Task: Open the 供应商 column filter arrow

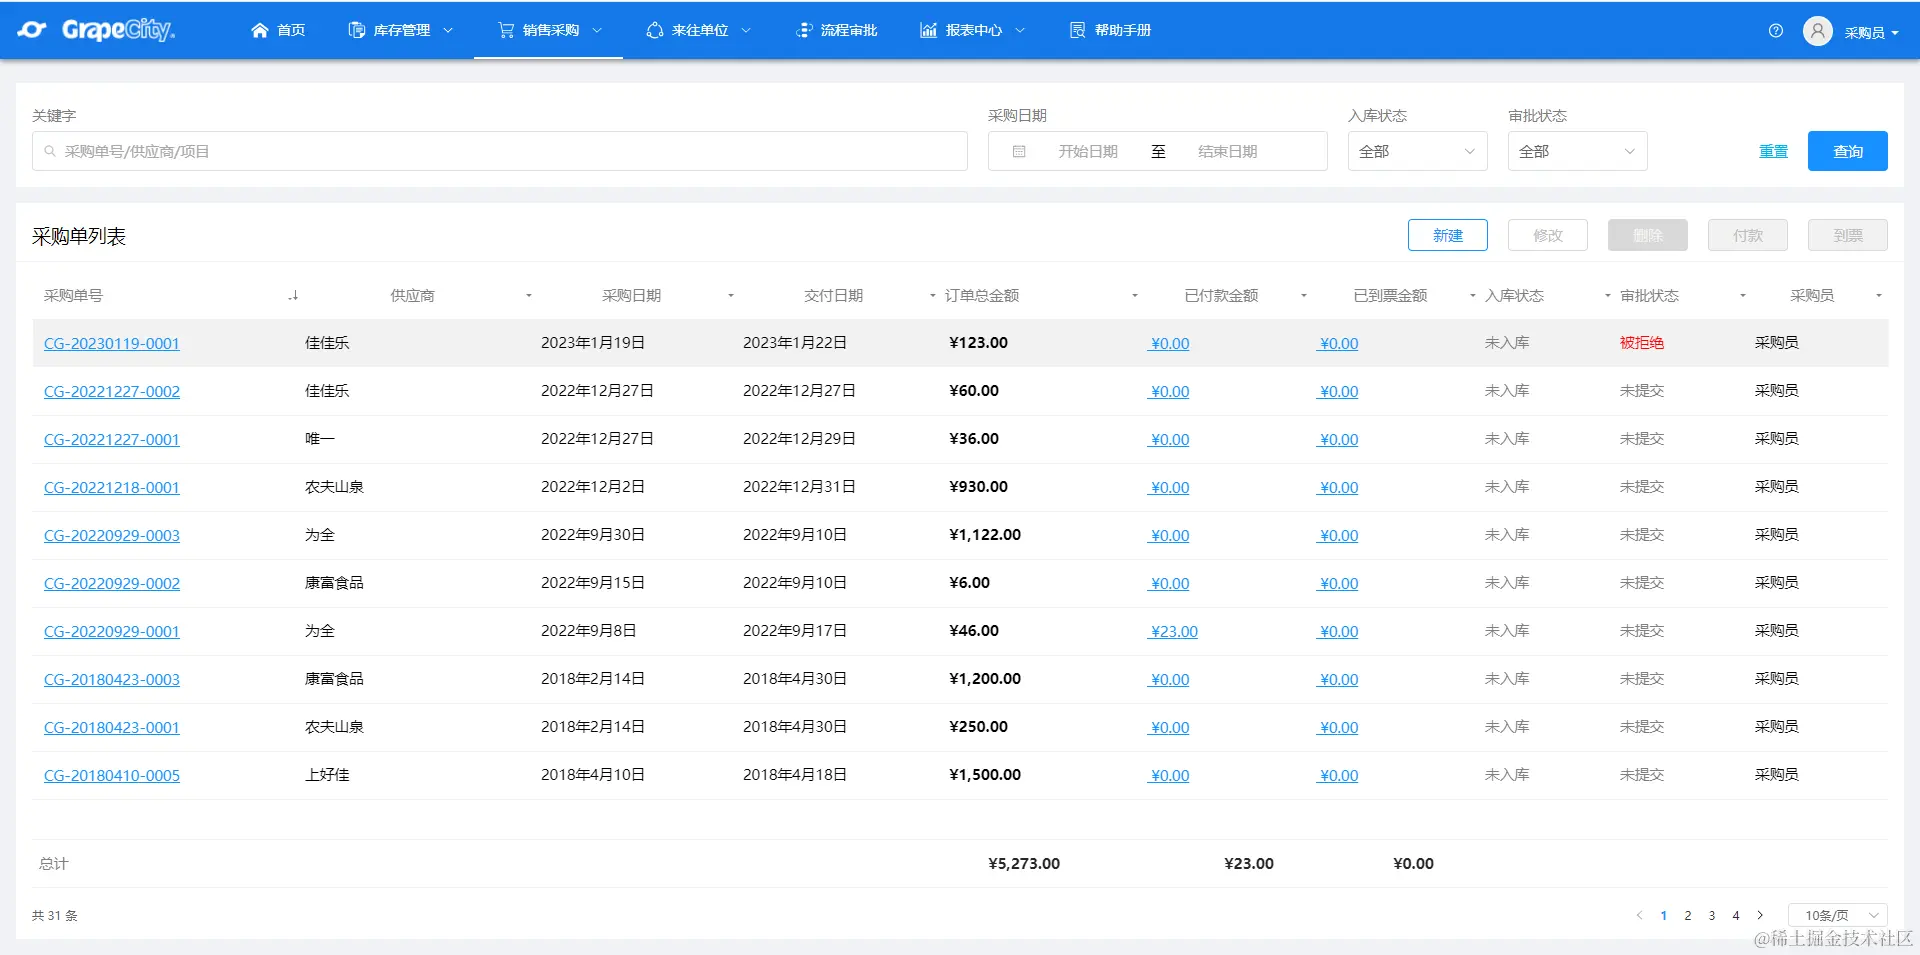Action: (x=529, y=296)
